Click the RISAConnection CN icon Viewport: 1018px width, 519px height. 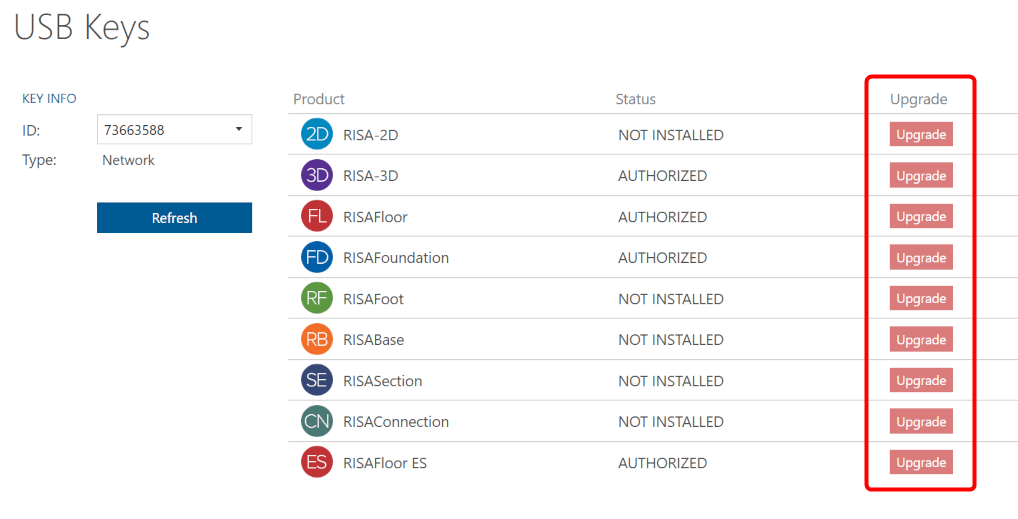click(317, 422)
